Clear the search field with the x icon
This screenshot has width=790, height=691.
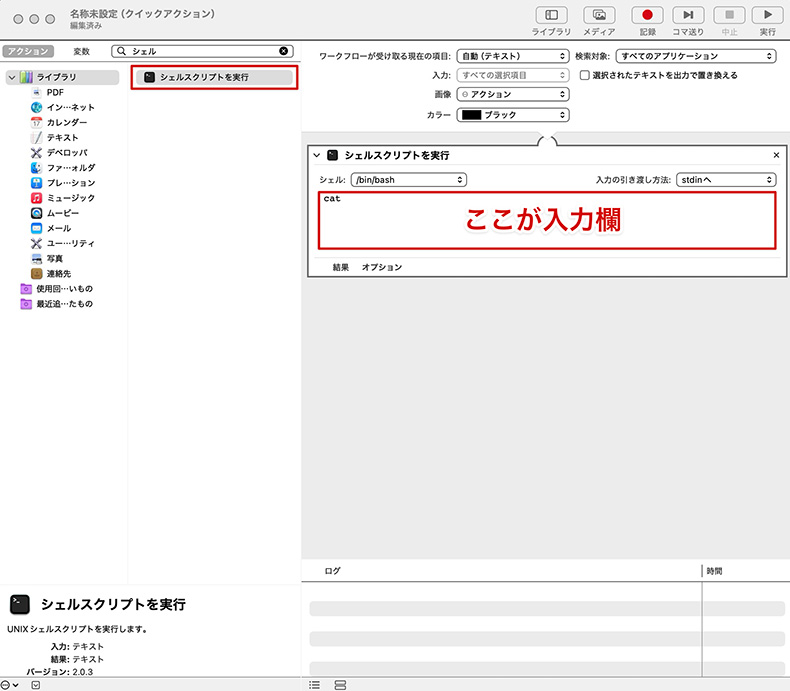(284, 51)
